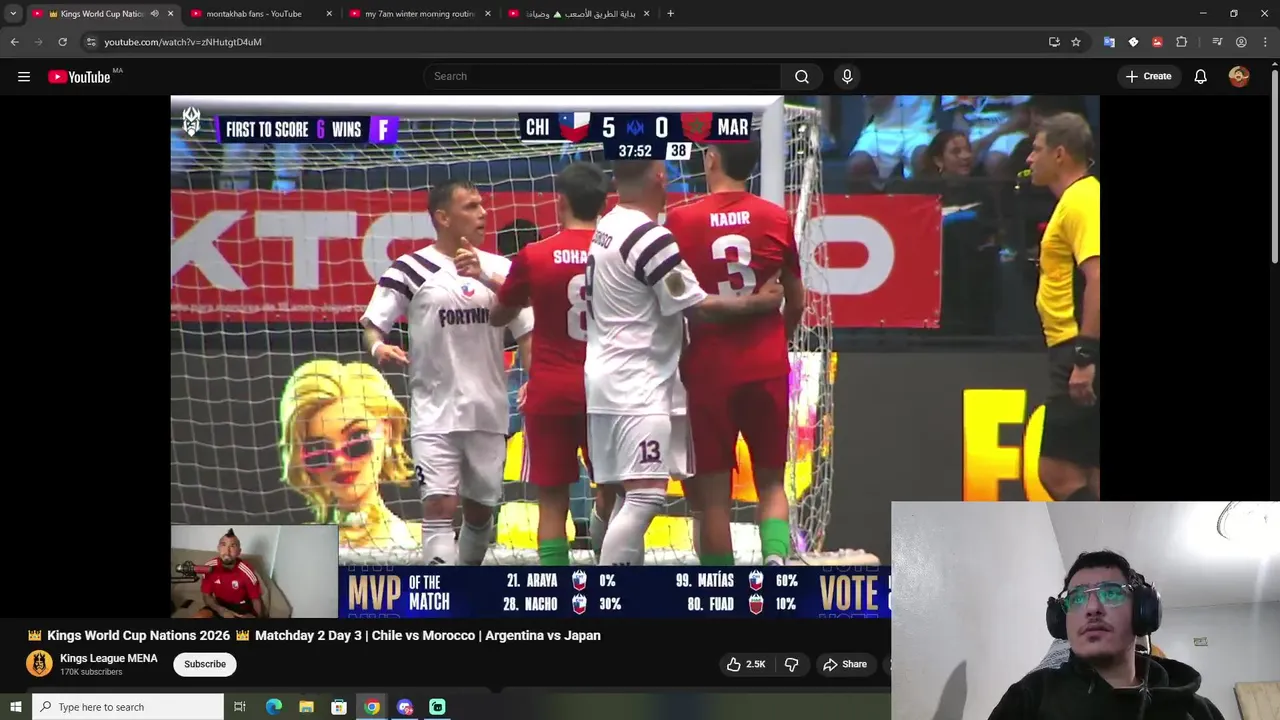Open the Chrome three-dot menu

click(x=1265, y=42)
